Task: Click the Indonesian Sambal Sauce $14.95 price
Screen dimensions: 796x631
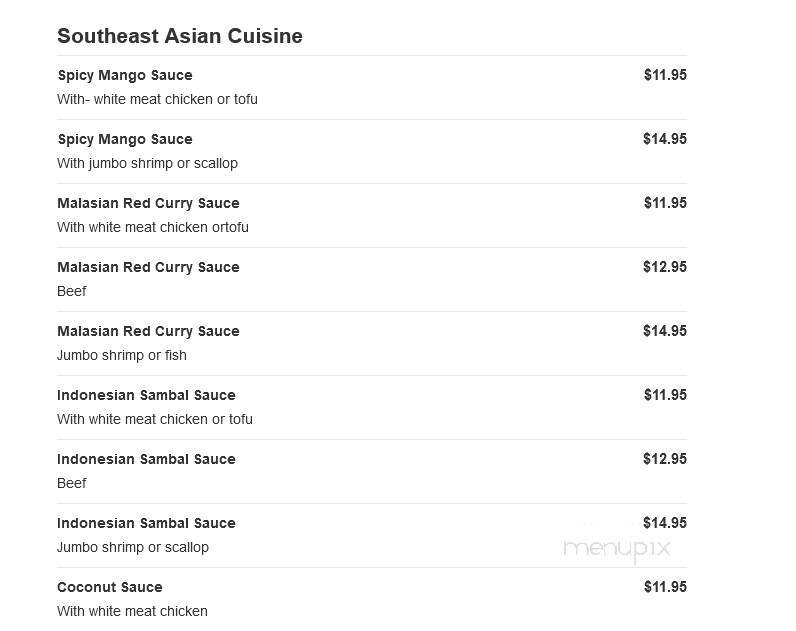Action: [665, 523]
